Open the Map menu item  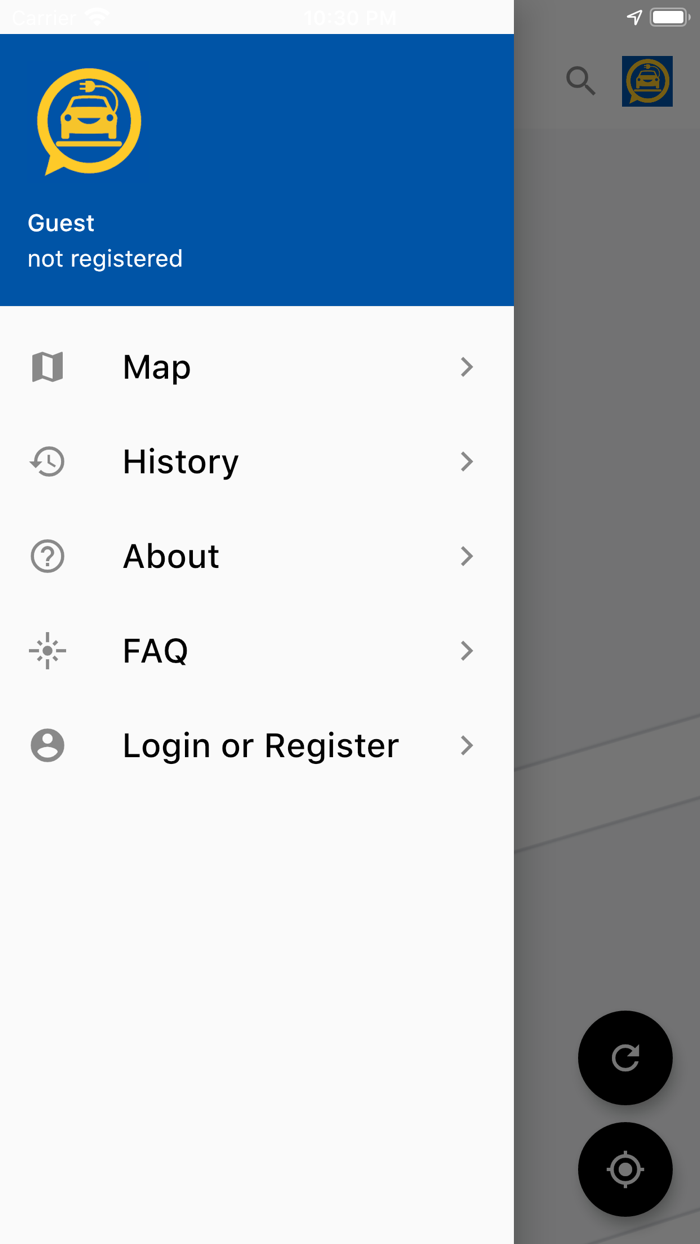click(157, 367)
